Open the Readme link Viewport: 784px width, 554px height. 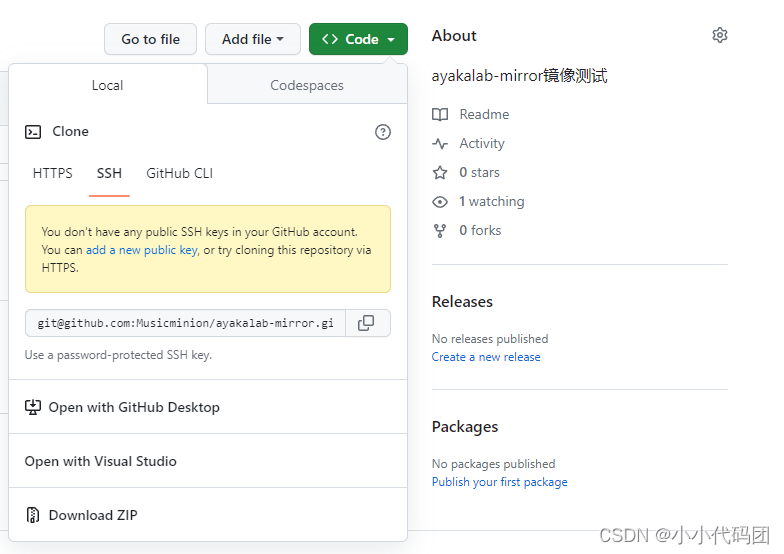click(484, 114)
